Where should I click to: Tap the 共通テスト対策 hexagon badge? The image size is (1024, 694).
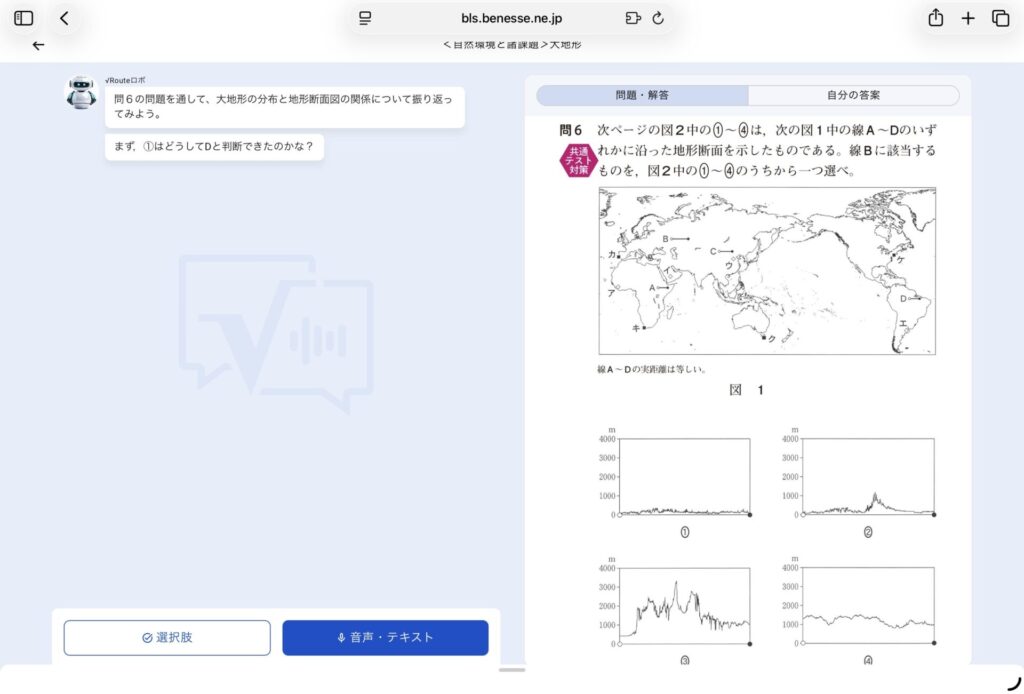[x=579, y=161]
